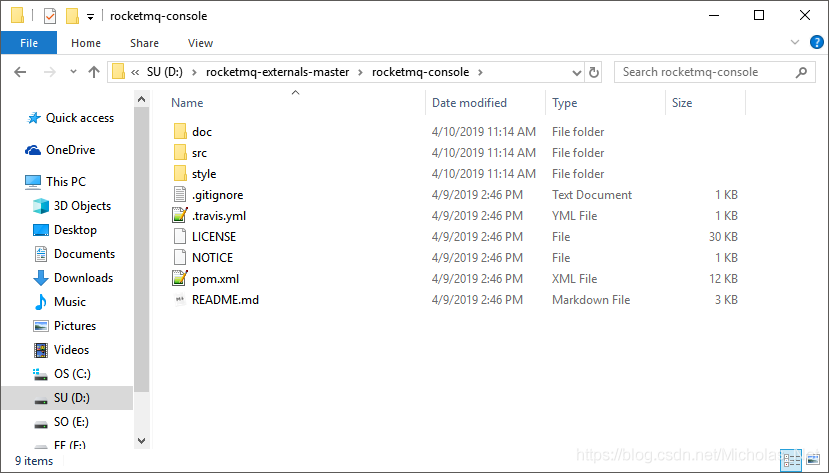Expand chevron after SU (D:) breadcrumb
Viewport: 829px width, 473px height.
click(194, 72)
